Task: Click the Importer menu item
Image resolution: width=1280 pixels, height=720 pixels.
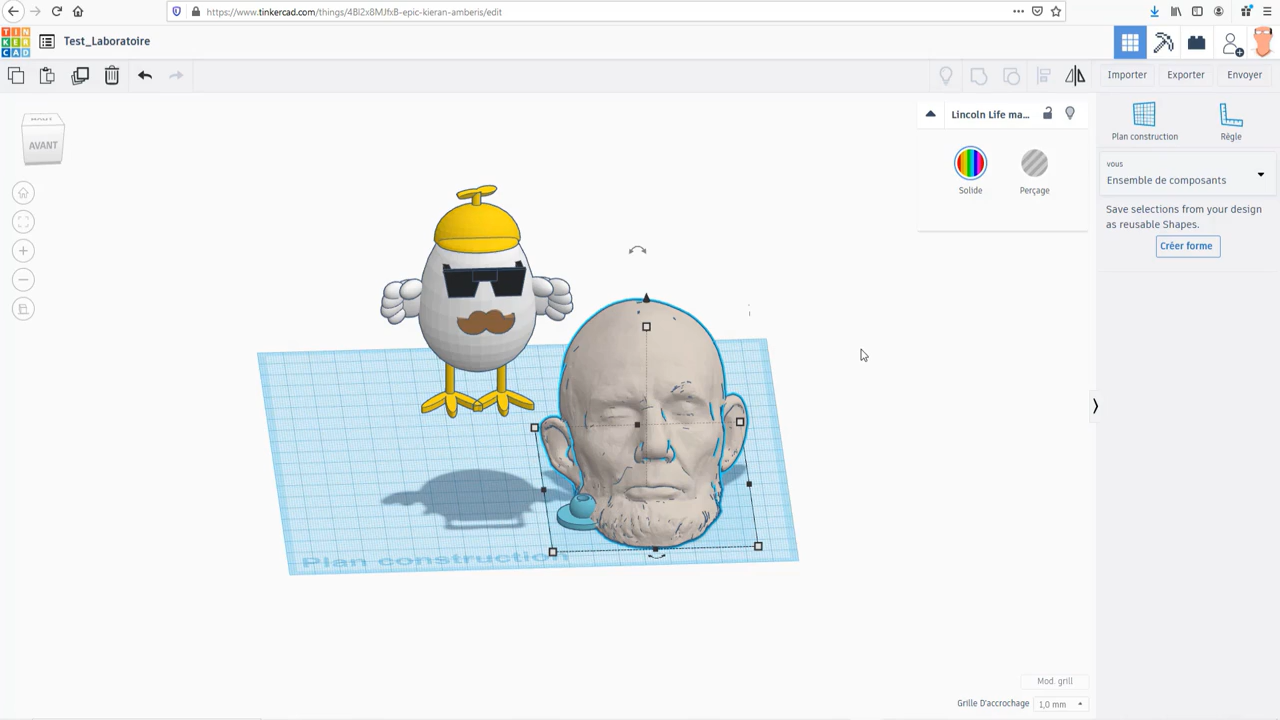Action: tap(1127, 74)
